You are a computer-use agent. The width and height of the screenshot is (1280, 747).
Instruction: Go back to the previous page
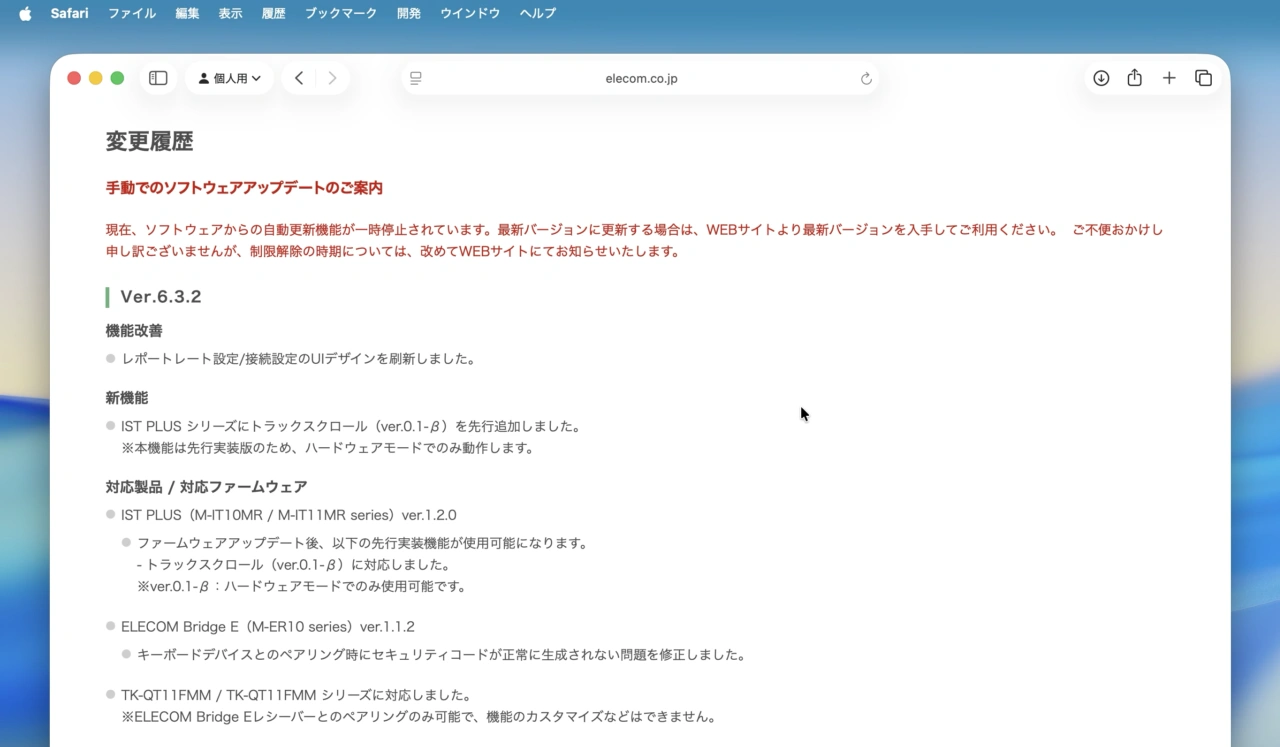[x=299, y=78]
